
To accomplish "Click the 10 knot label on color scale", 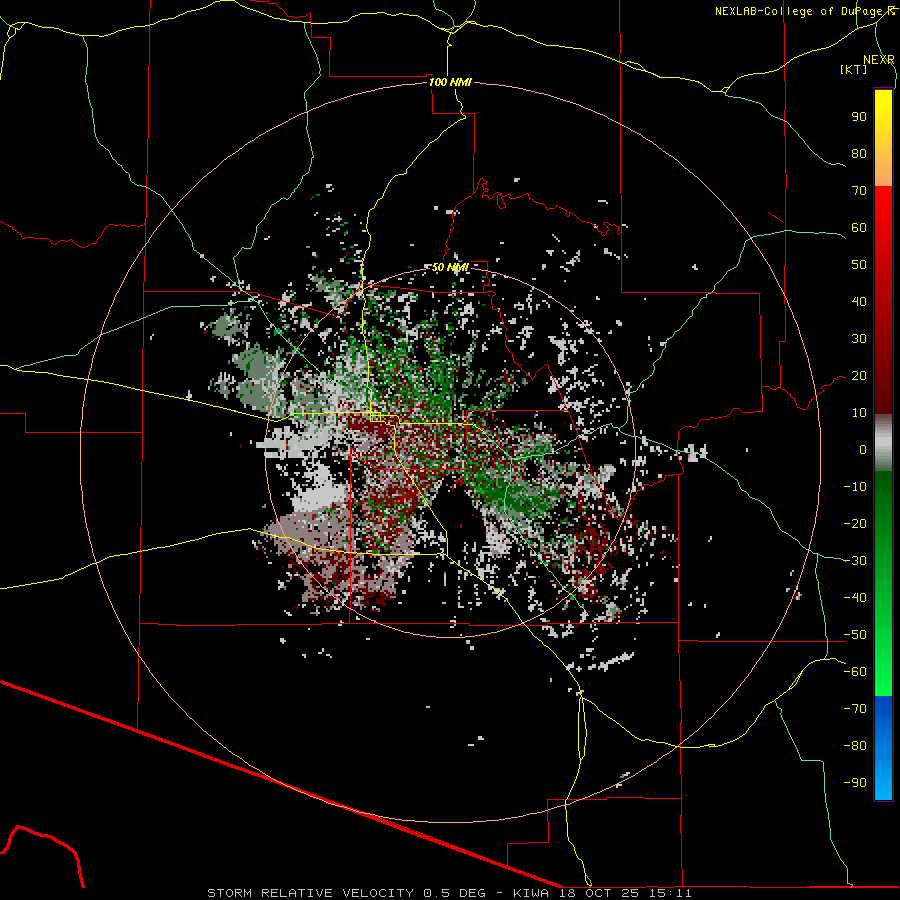I will (859, 413).
